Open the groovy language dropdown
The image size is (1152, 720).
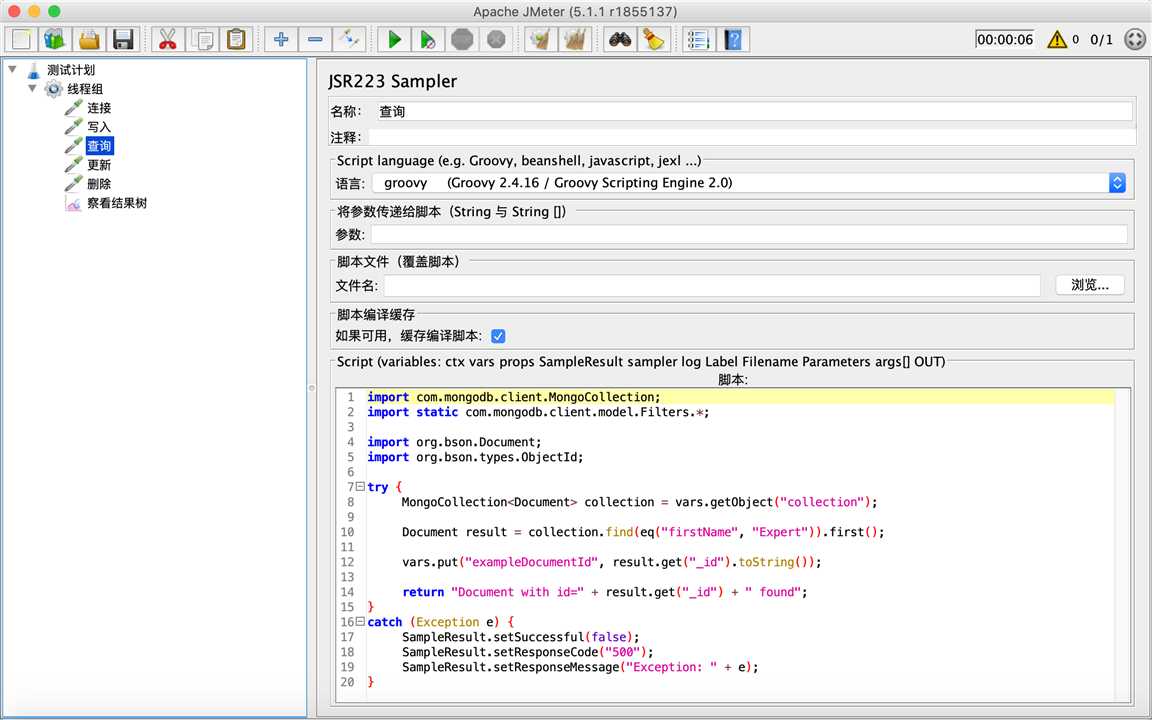tap(1117, 183)
